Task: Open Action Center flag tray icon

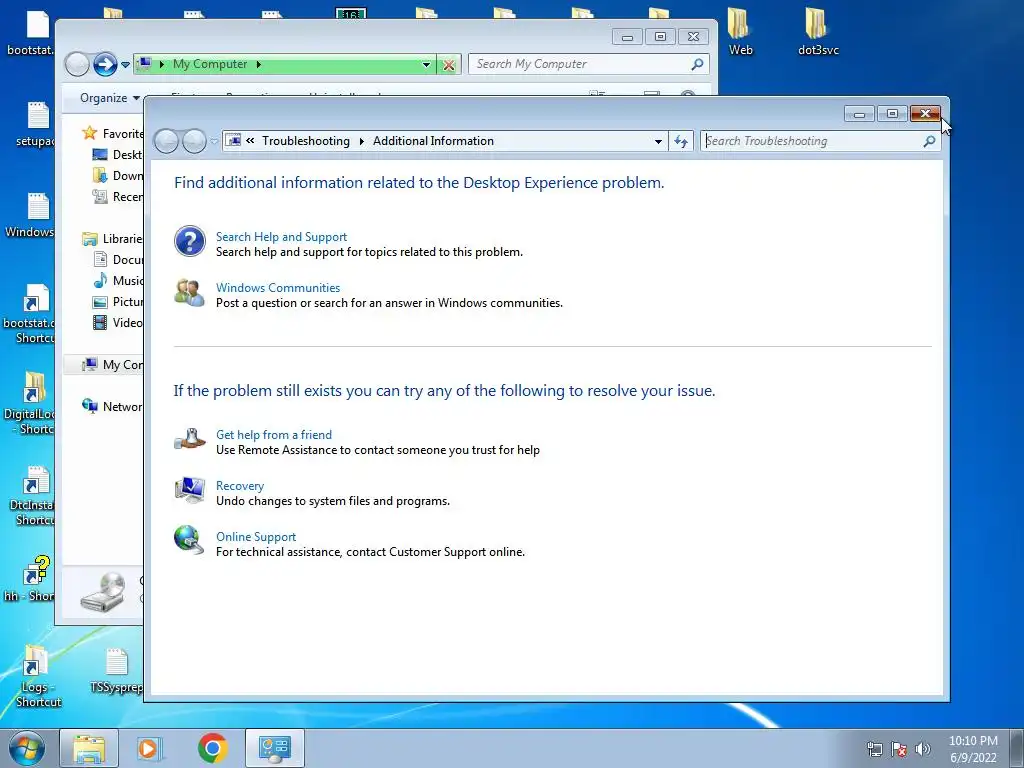Action: pyautogui.click(x=899, y=748)
